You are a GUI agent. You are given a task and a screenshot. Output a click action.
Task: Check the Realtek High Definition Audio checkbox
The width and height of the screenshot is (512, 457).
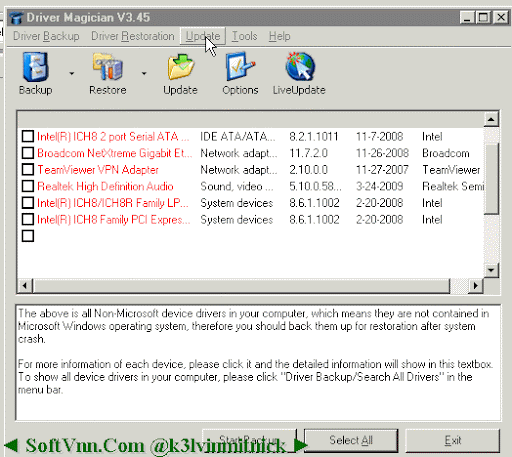tap(28, 186)
